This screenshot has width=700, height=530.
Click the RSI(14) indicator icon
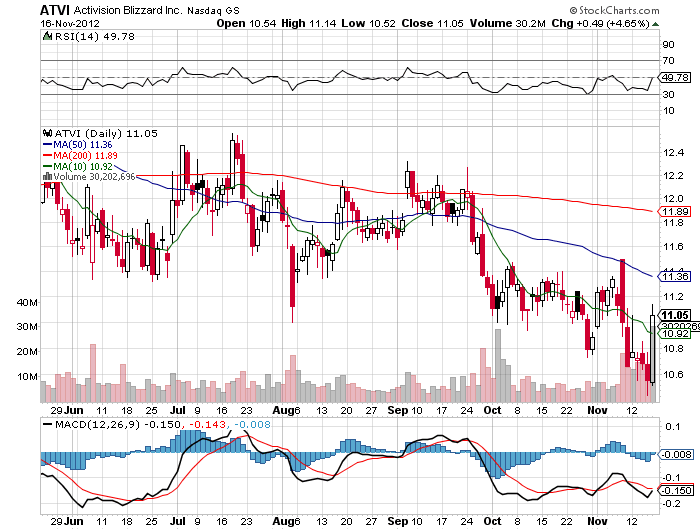(x=47, y=36)
